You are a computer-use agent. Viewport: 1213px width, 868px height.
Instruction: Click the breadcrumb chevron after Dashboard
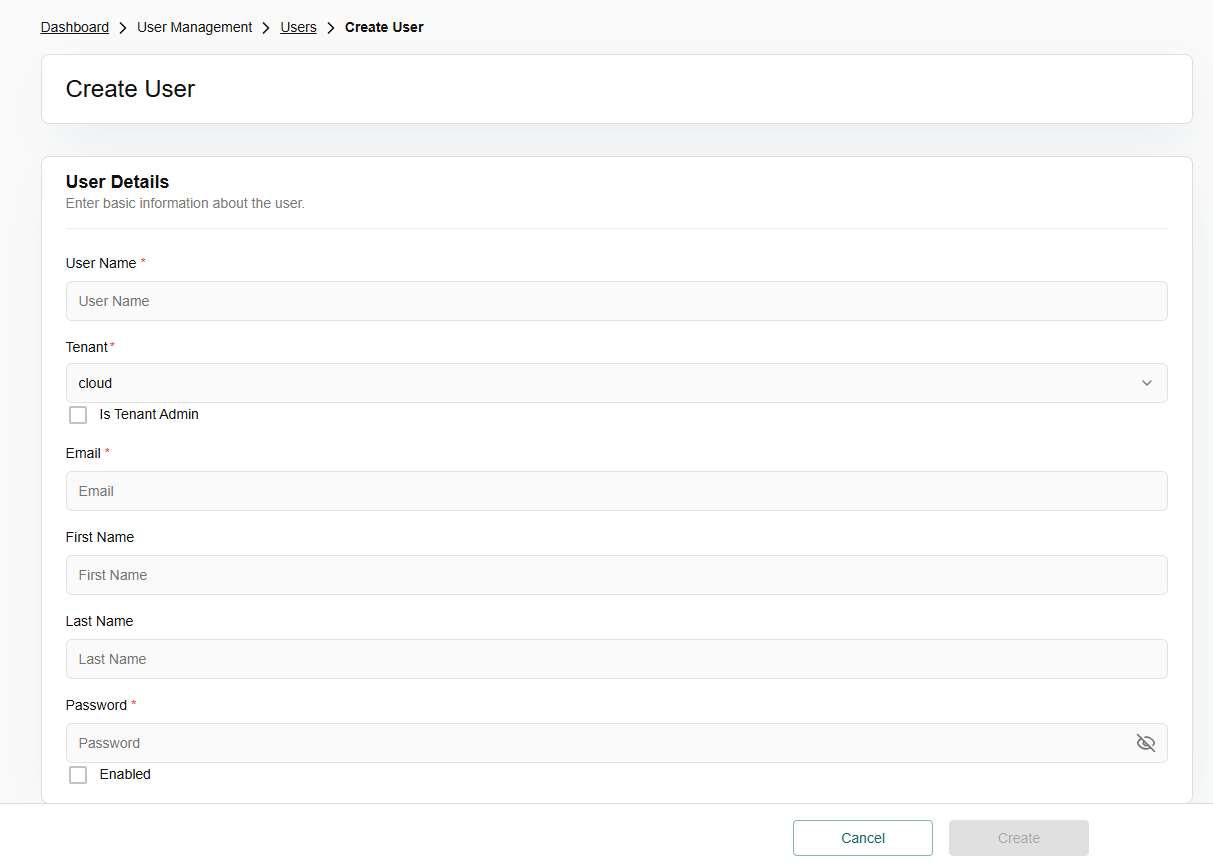click(123, 28)
